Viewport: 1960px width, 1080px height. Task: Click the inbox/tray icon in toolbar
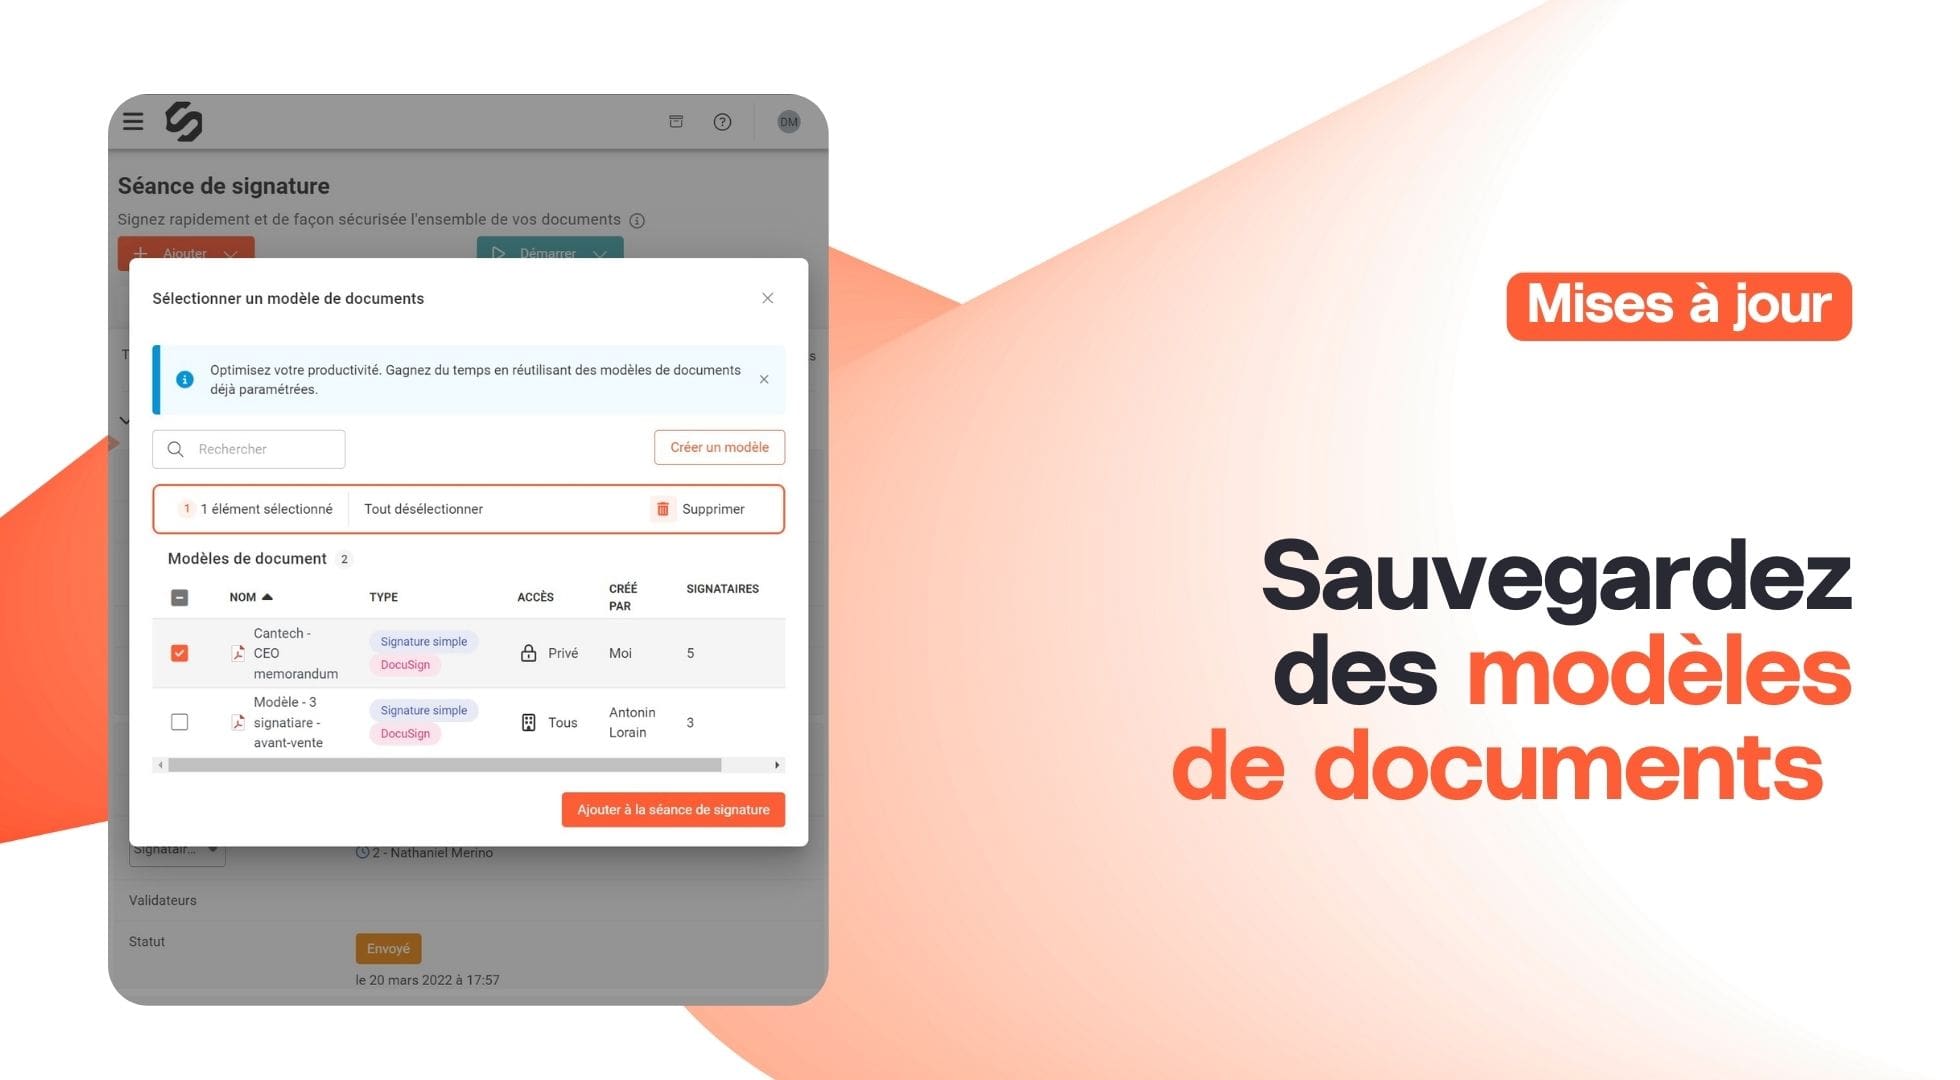click(677, 121)
